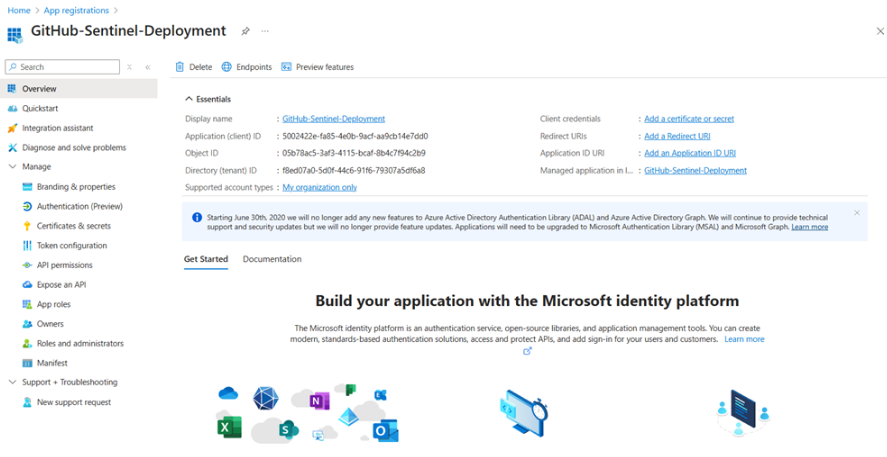
Task: Click Add a Redirect URI link
Action: [x=677, y=136]
